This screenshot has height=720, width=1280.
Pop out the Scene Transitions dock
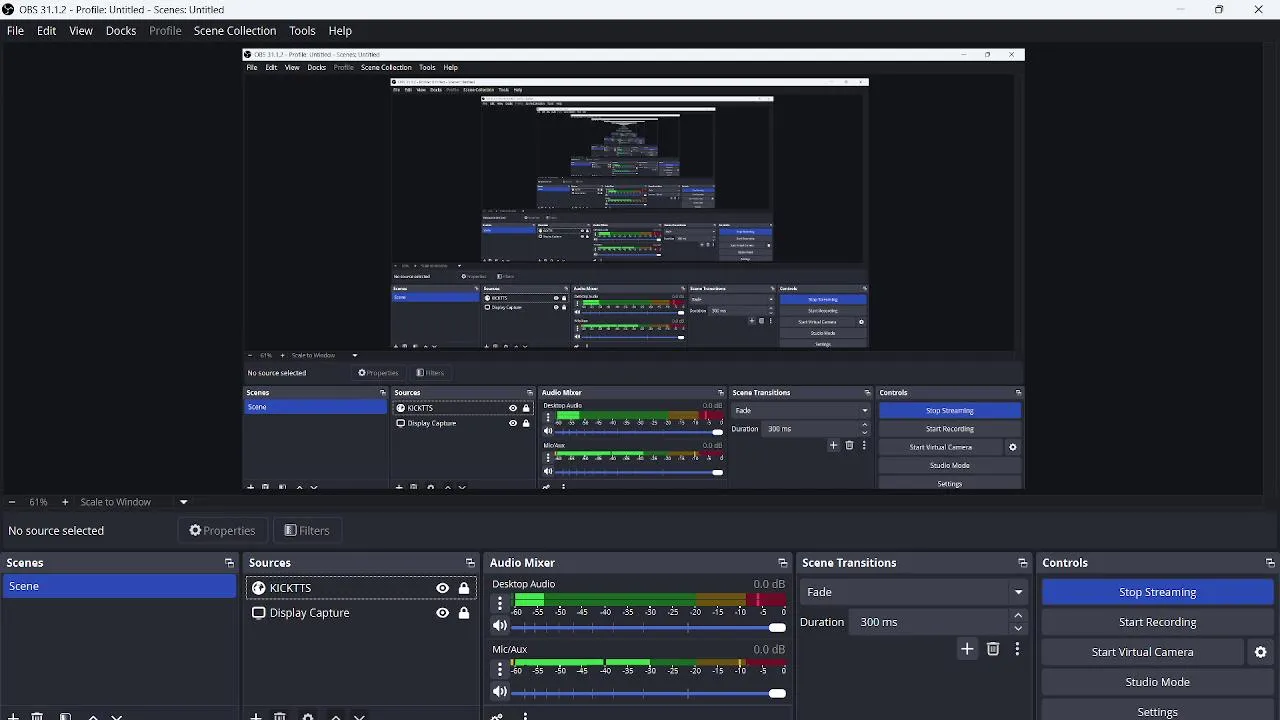1022,563
